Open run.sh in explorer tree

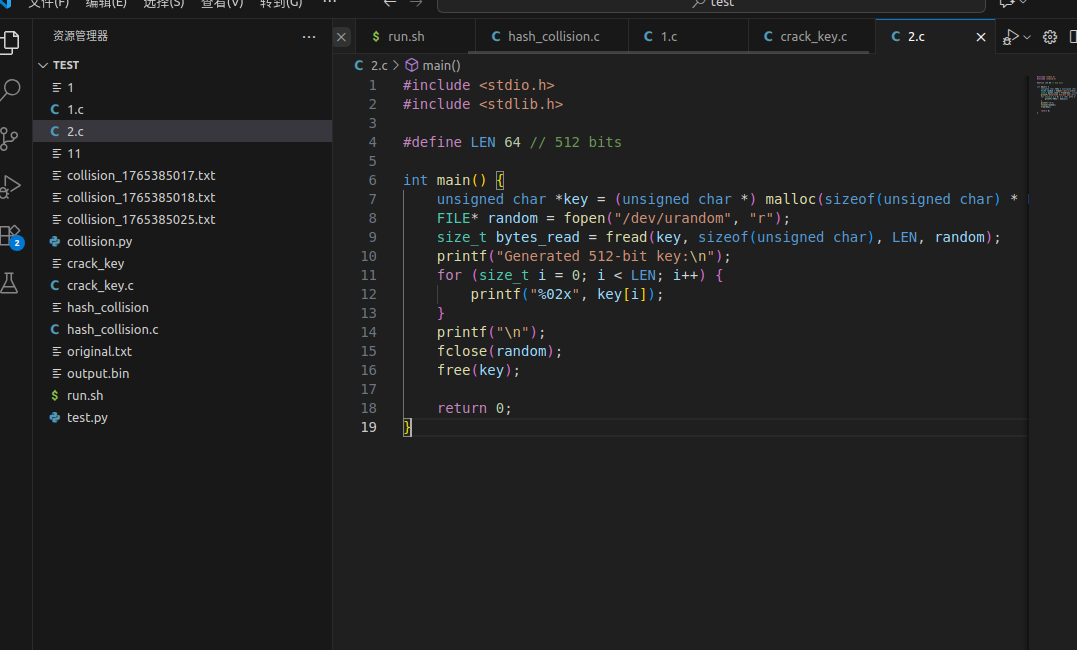[x=183, y=395]
